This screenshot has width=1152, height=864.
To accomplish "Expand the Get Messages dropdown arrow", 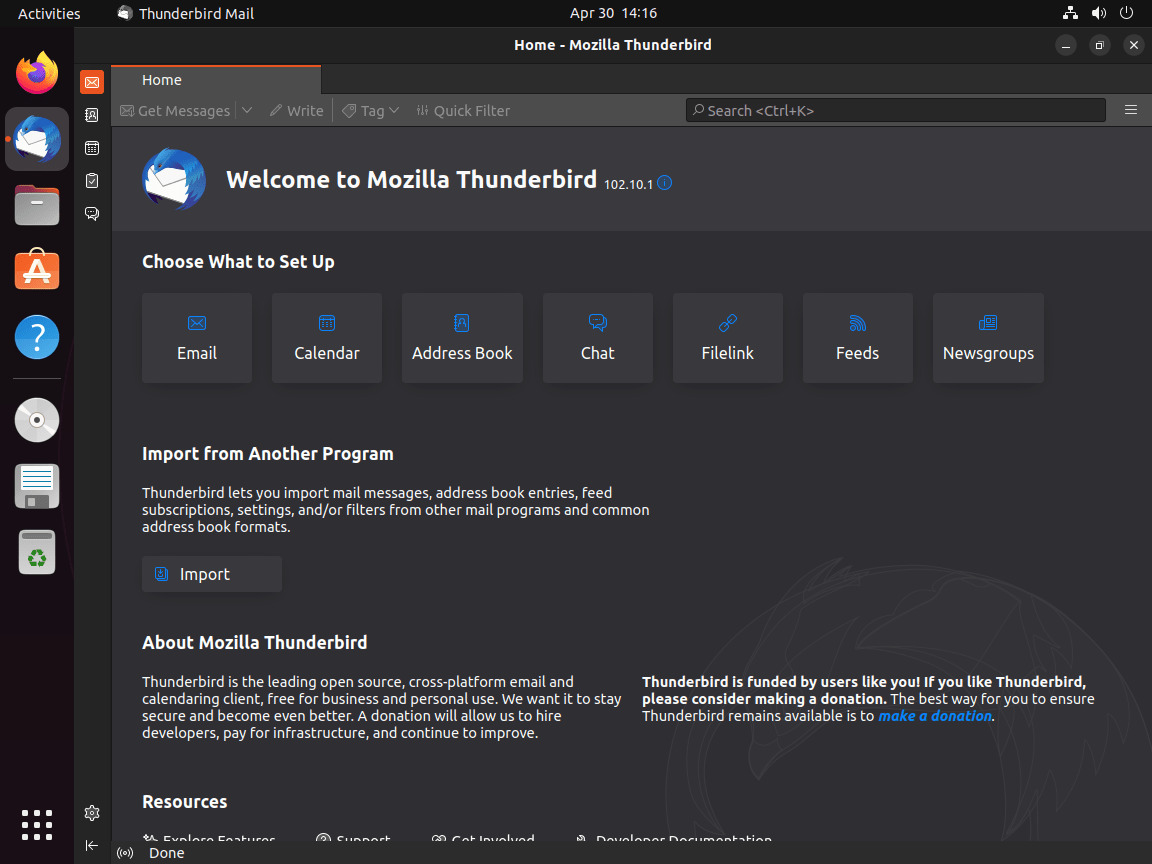I will pos(247,110).
